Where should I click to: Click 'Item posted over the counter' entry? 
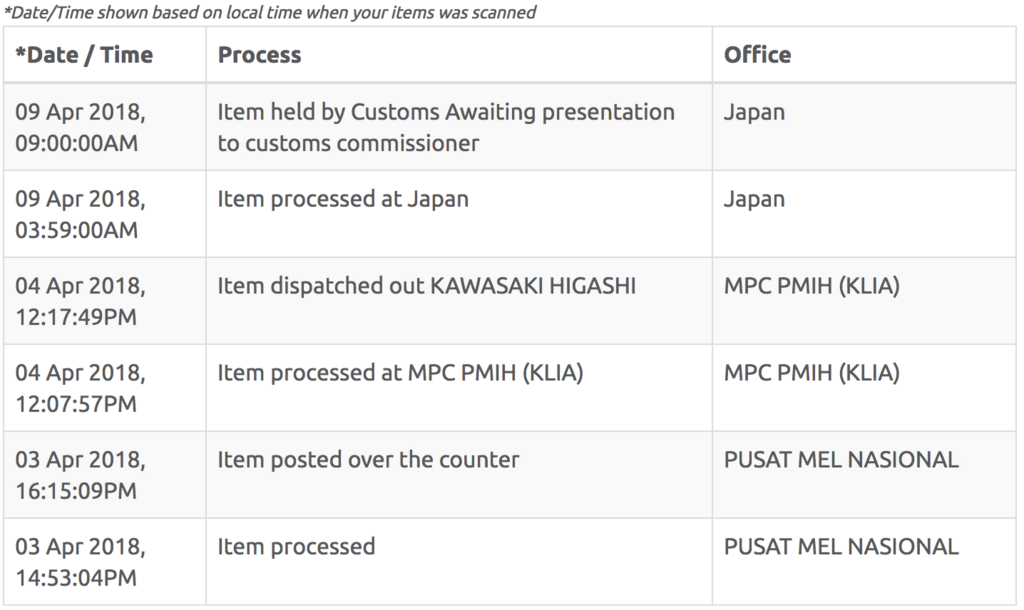[x=368, y=460]
